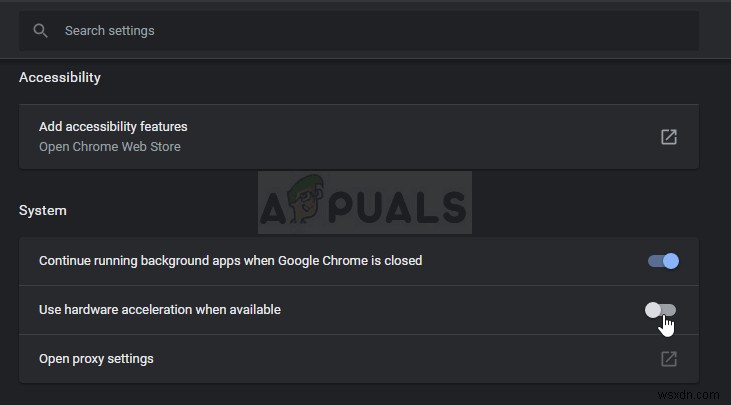
Task: Click the Open Chrome Web Store subtext
Action: 109,147
